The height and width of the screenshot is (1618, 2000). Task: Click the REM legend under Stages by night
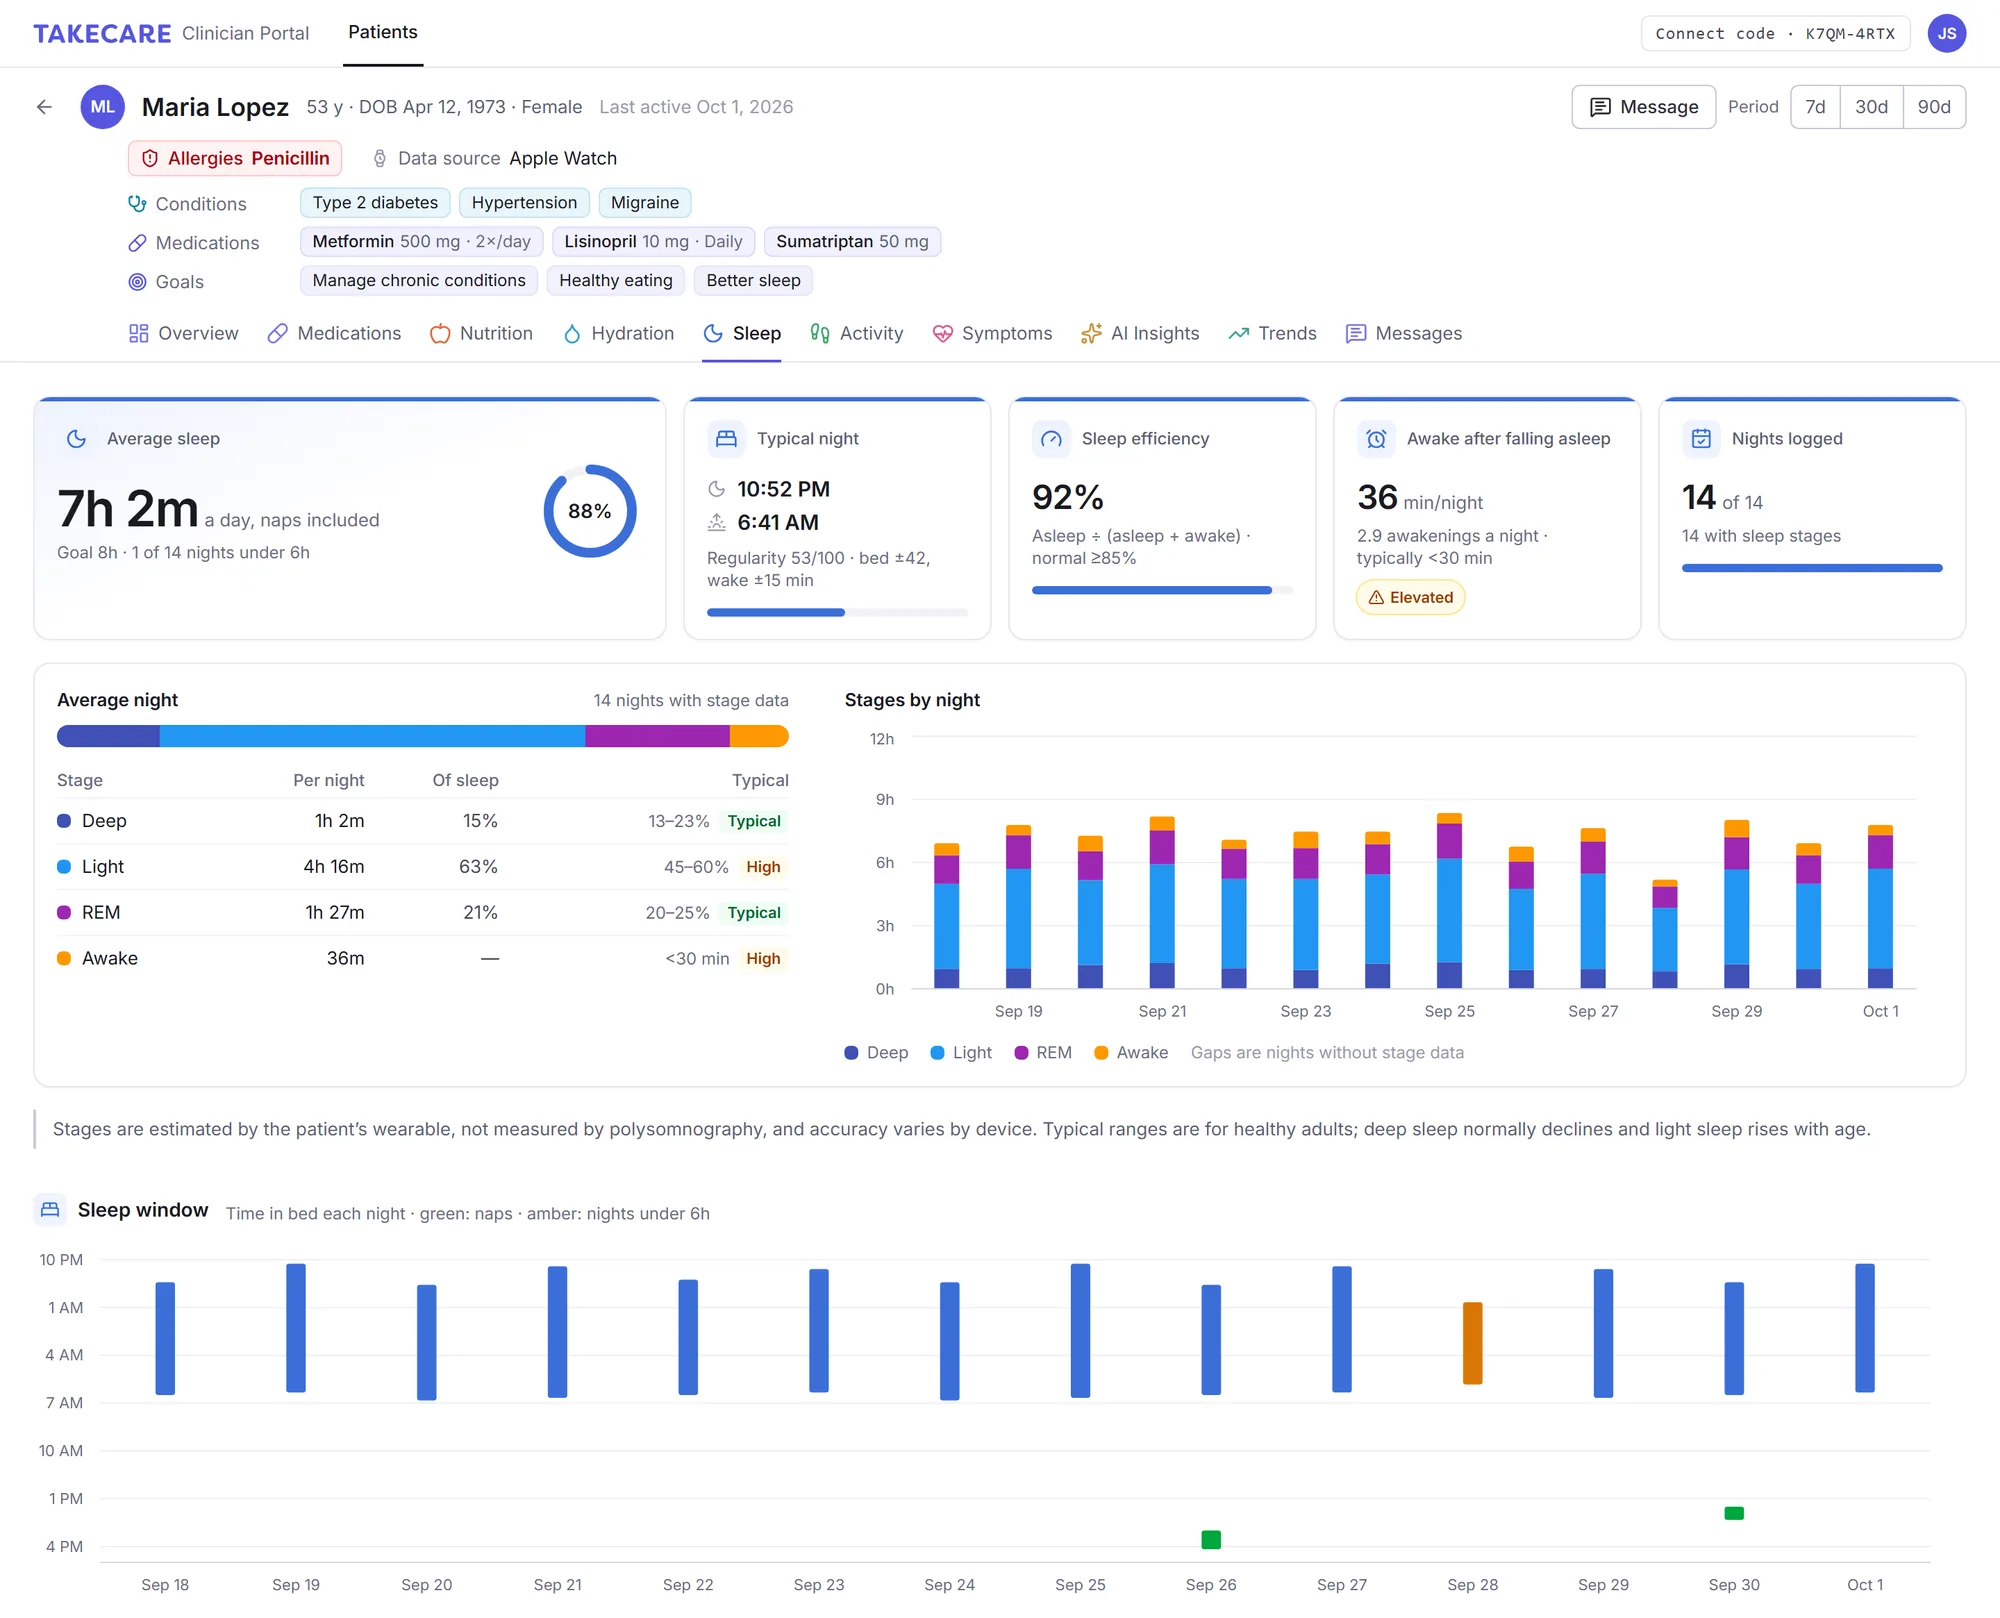pos(1043,1053)
